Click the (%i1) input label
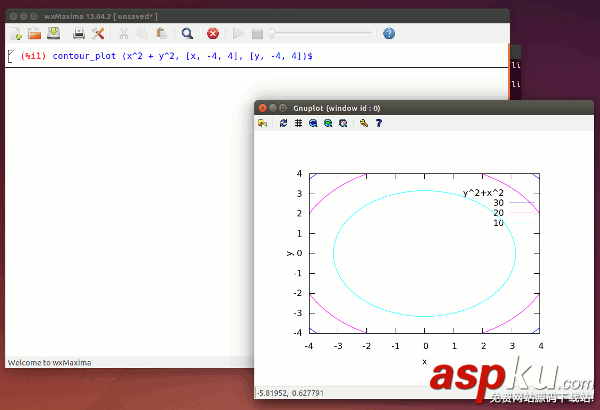 pos(33,56)
